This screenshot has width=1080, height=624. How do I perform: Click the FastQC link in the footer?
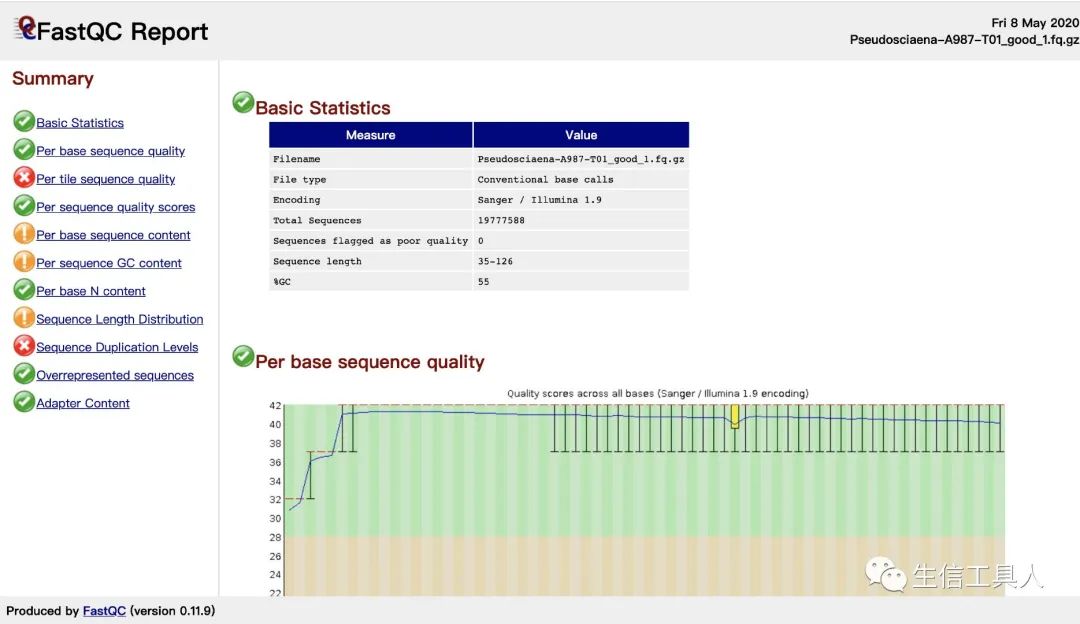[x=104, y=611]
